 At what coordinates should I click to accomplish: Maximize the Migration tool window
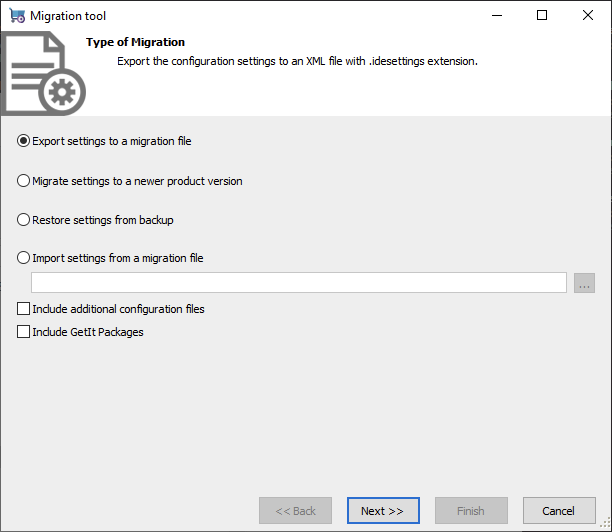[x=542, y=16]
